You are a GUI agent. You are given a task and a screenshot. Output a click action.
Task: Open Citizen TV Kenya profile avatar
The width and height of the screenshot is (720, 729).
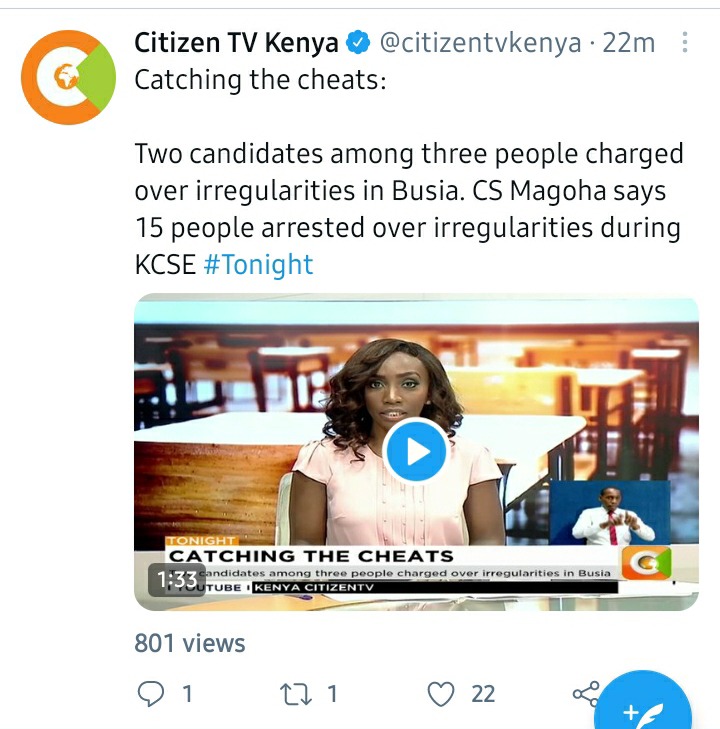coord(68,77)
